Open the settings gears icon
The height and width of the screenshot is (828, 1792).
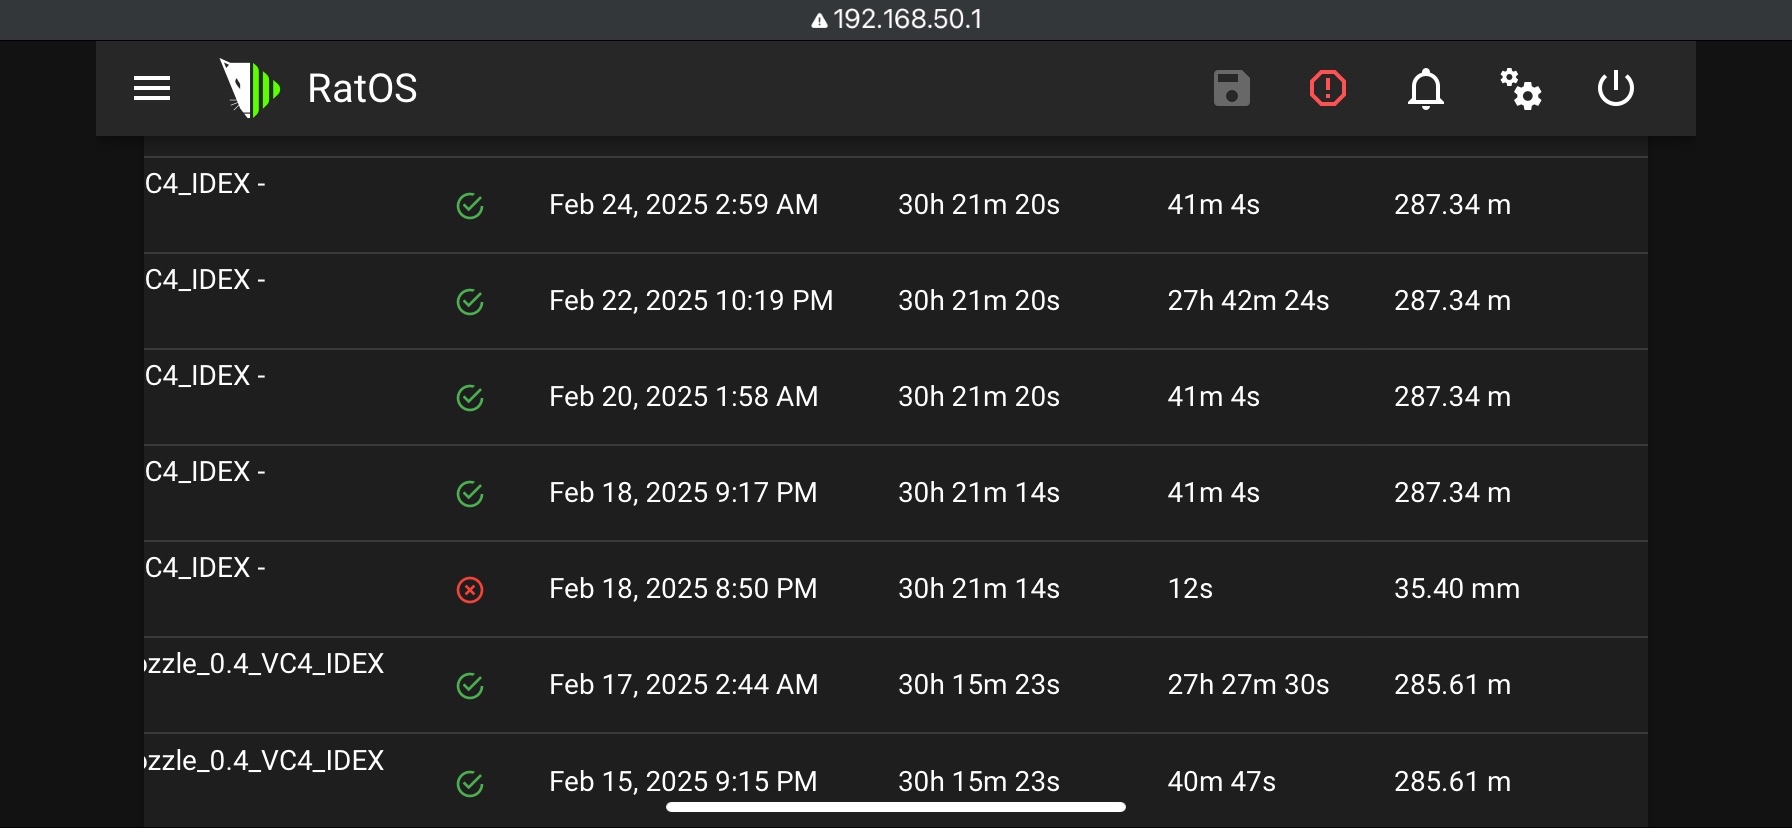pos(1520,88)
